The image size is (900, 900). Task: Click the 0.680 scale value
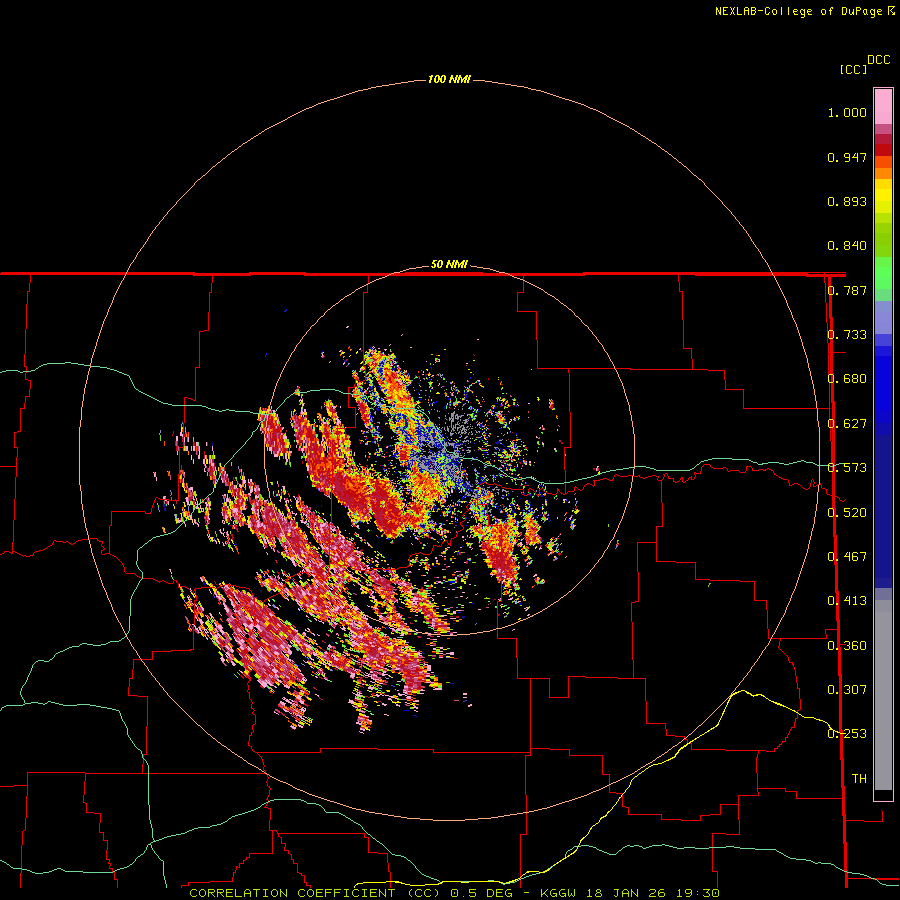(x=847, y=379)
